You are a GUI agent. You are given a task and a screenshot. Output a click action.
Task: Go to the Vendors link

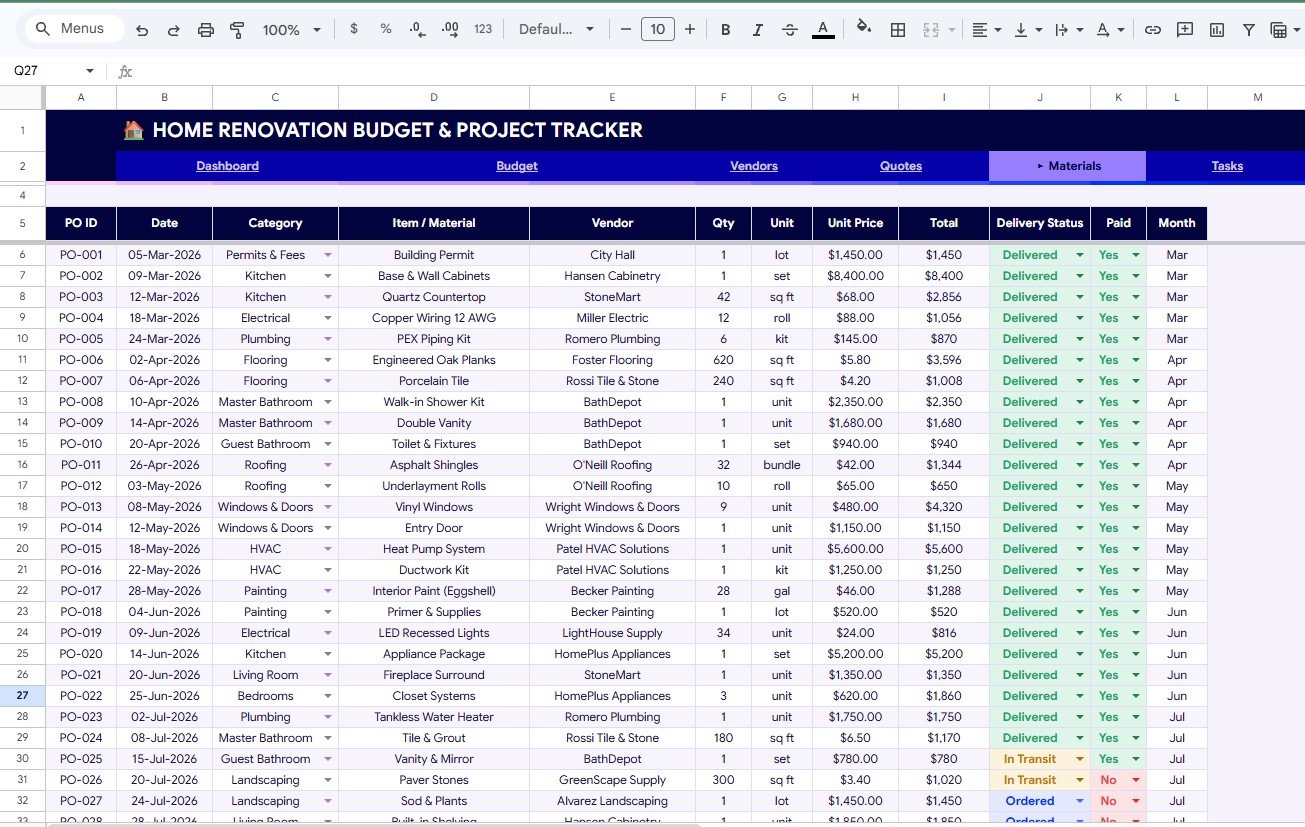click(754, 166)
